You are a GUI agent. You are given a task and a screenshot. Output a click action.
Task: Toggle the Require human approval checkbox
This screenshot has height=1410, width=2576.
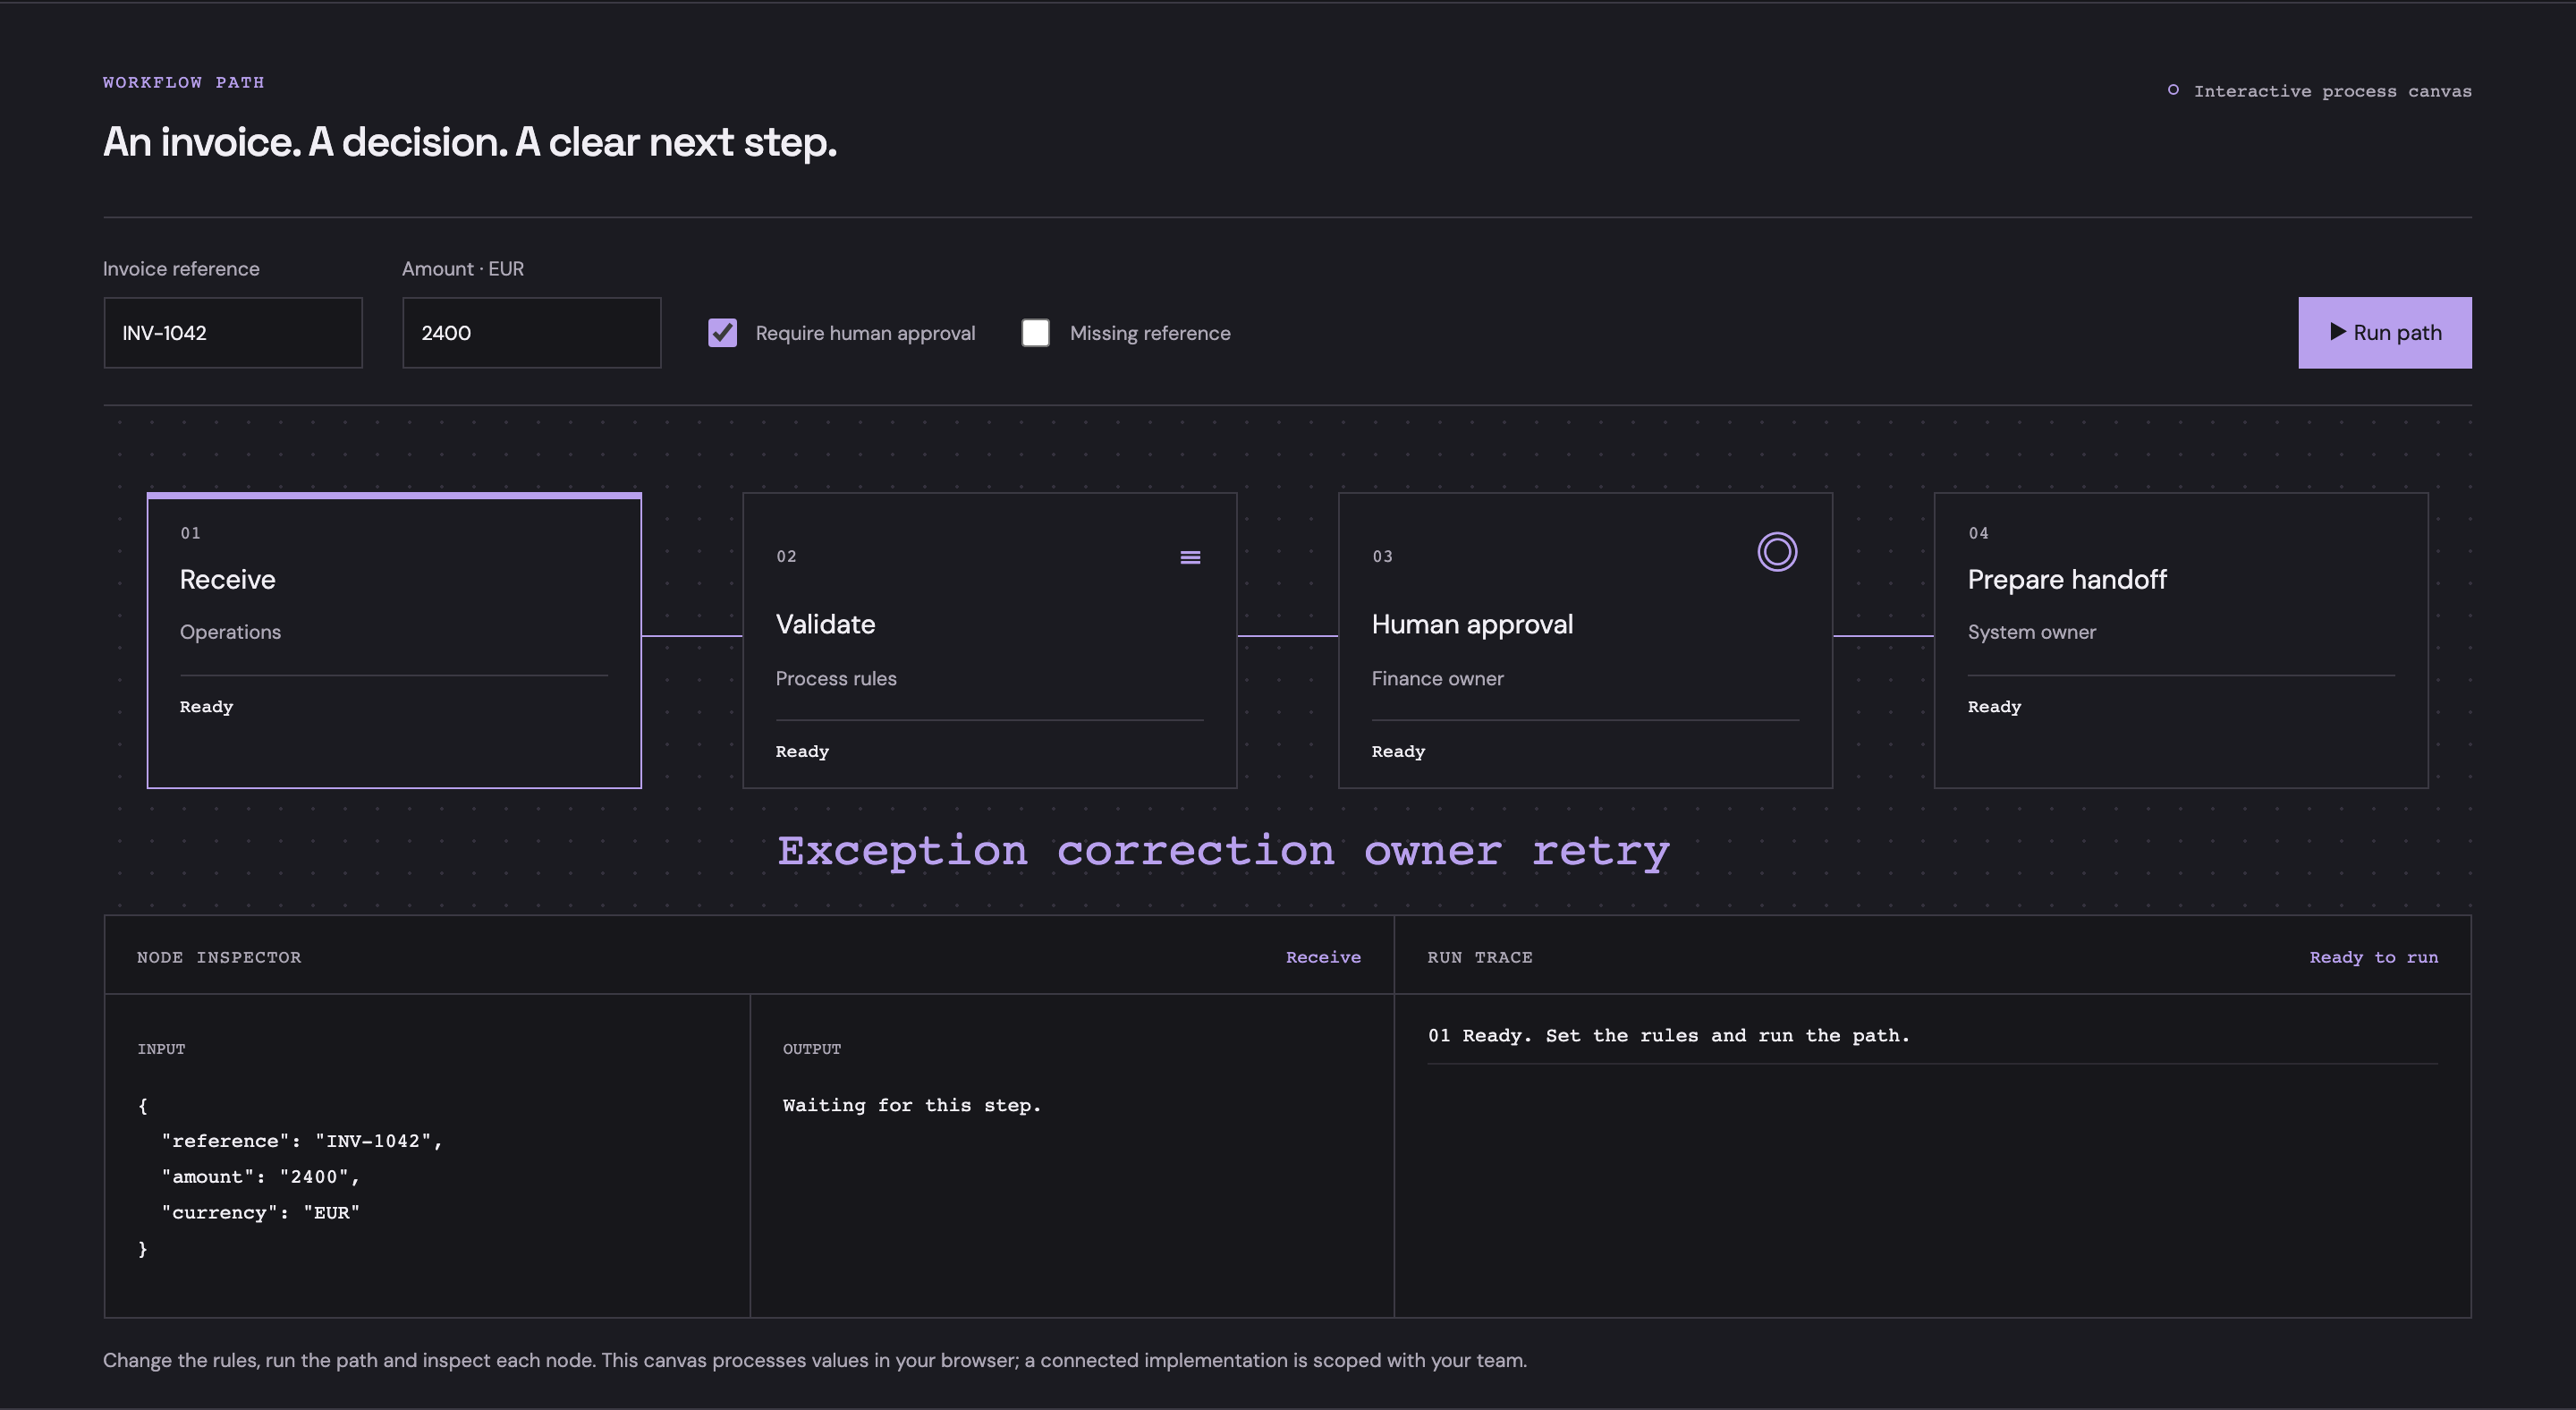722,333
